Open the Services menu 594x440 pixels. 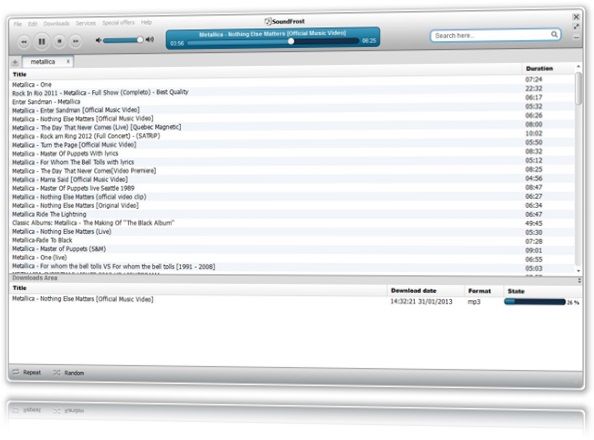pyautogui.click(x=86, y=23)
